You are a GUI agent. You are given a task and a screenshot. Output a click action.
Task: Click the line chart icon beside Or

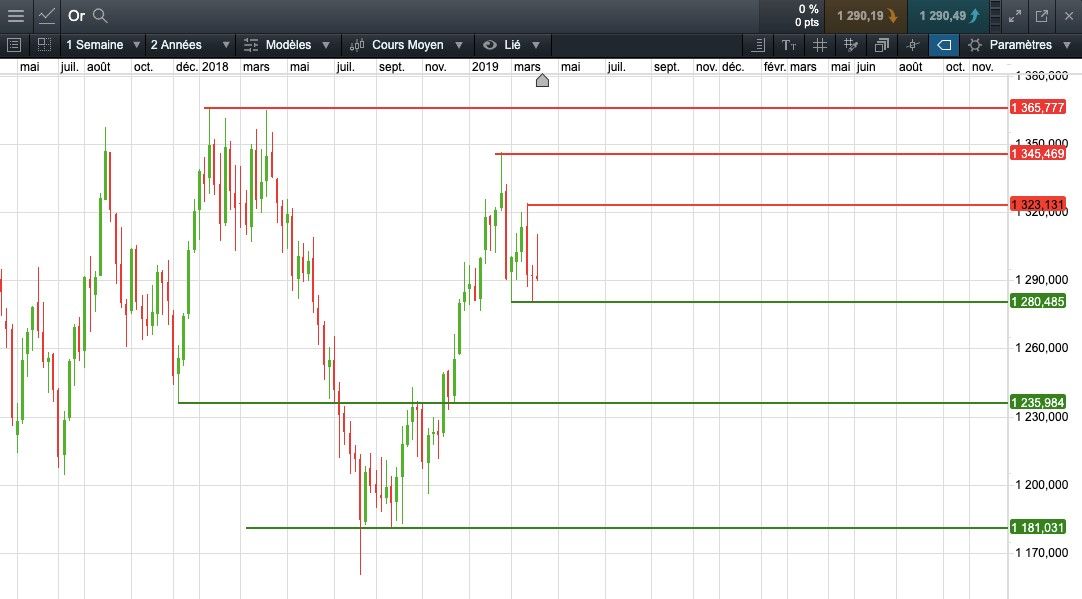[47, 15]
